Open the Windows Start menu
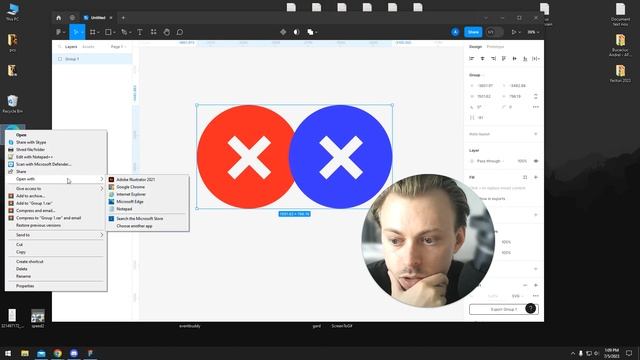This screenshot has width=640, height=360. click(x=8, y=353)
